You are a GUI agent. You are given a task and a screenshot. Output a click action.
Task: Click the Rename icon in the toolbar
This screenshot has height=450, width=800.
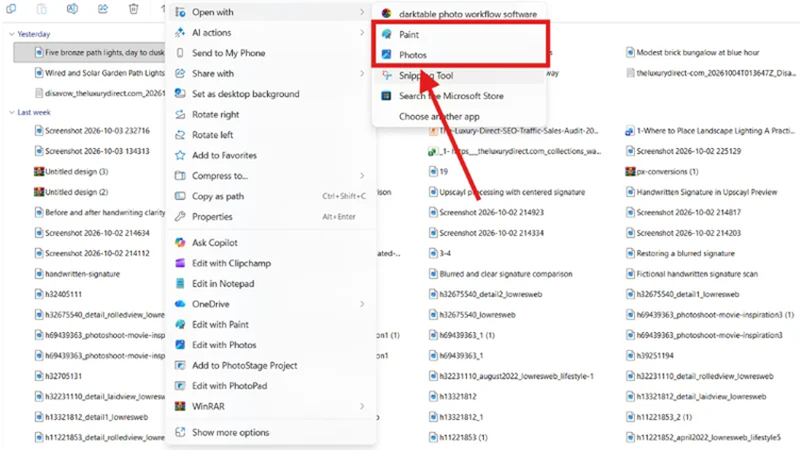72,9
